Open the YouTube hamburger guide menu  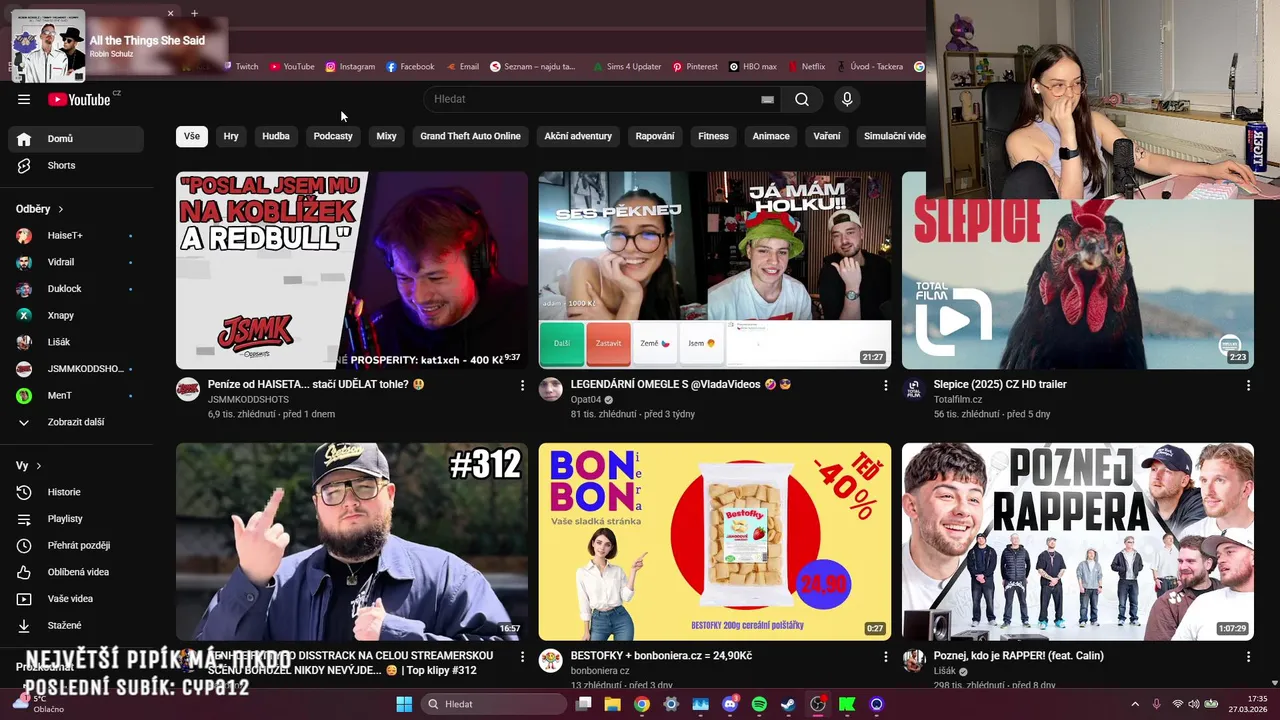click(x=24, y=99)
